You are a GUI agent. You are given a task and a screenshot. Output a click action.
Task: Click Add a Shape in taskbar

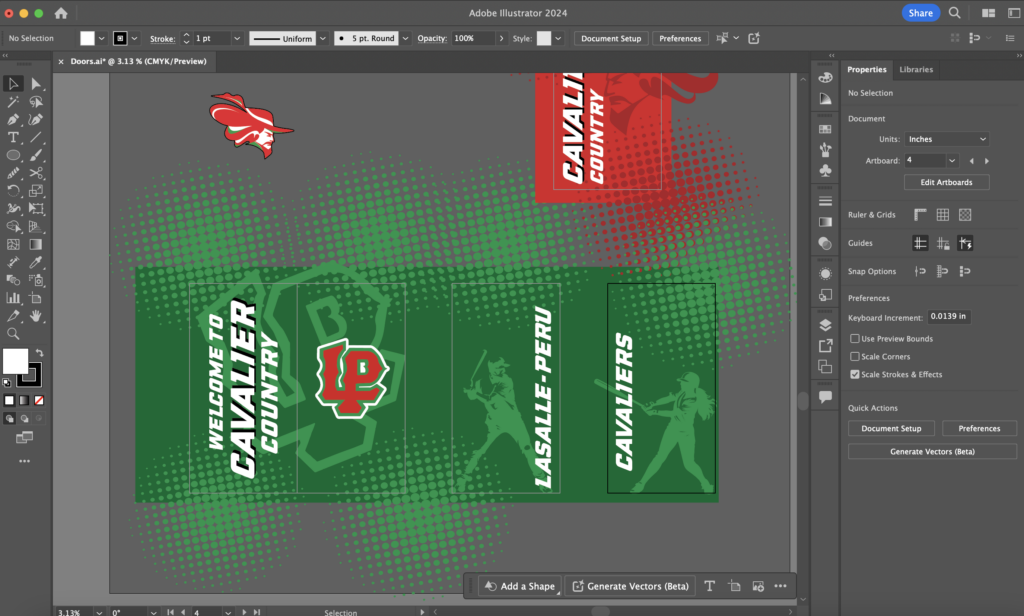pos(520,586)
